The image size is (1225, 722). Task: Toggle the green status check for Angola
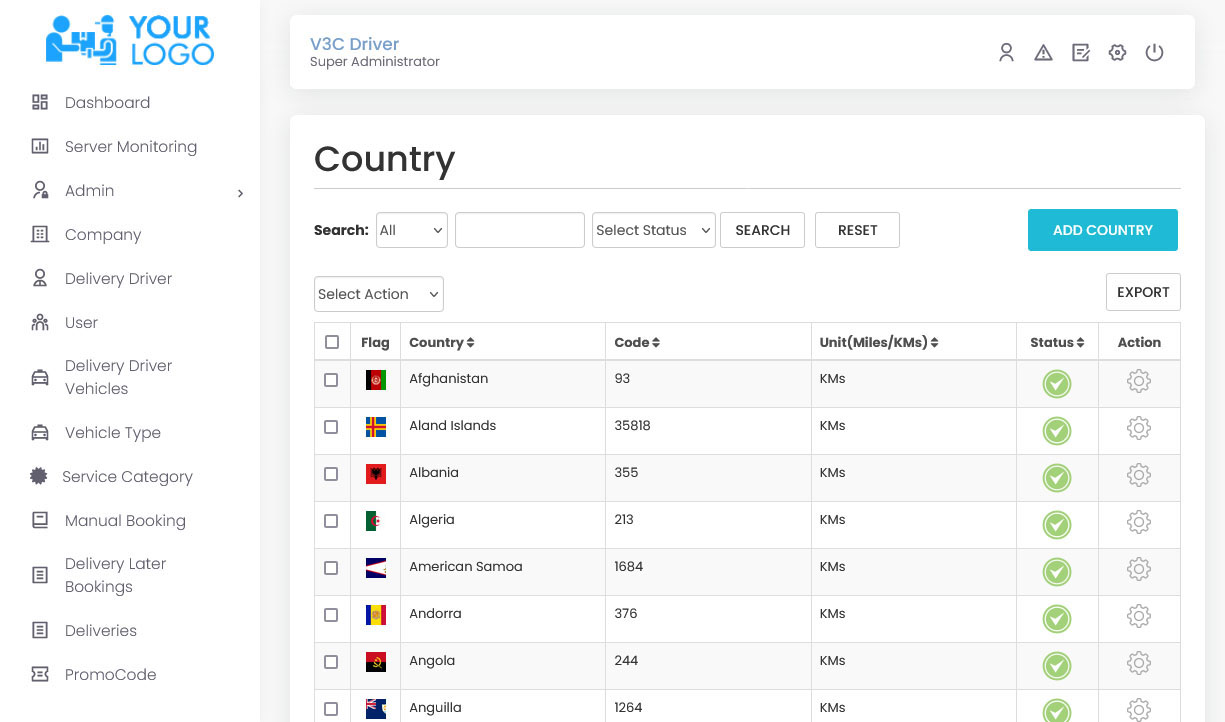click(x=1057, y=665)
